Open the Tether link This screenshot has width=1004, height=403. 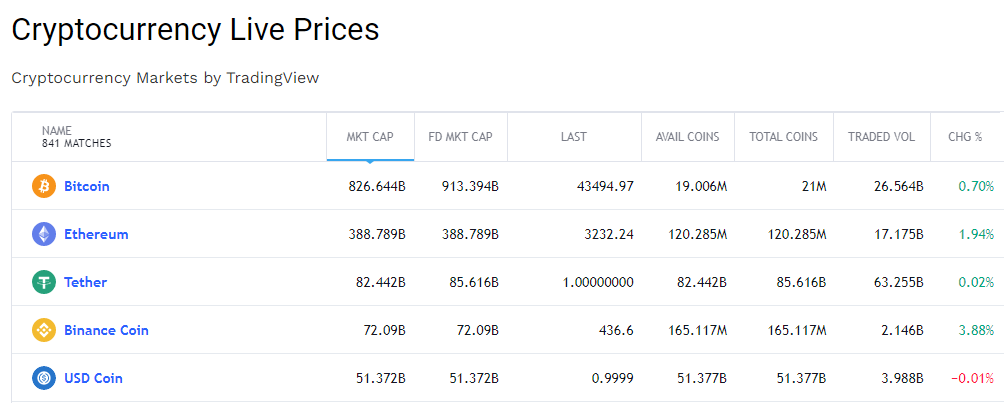85,283
